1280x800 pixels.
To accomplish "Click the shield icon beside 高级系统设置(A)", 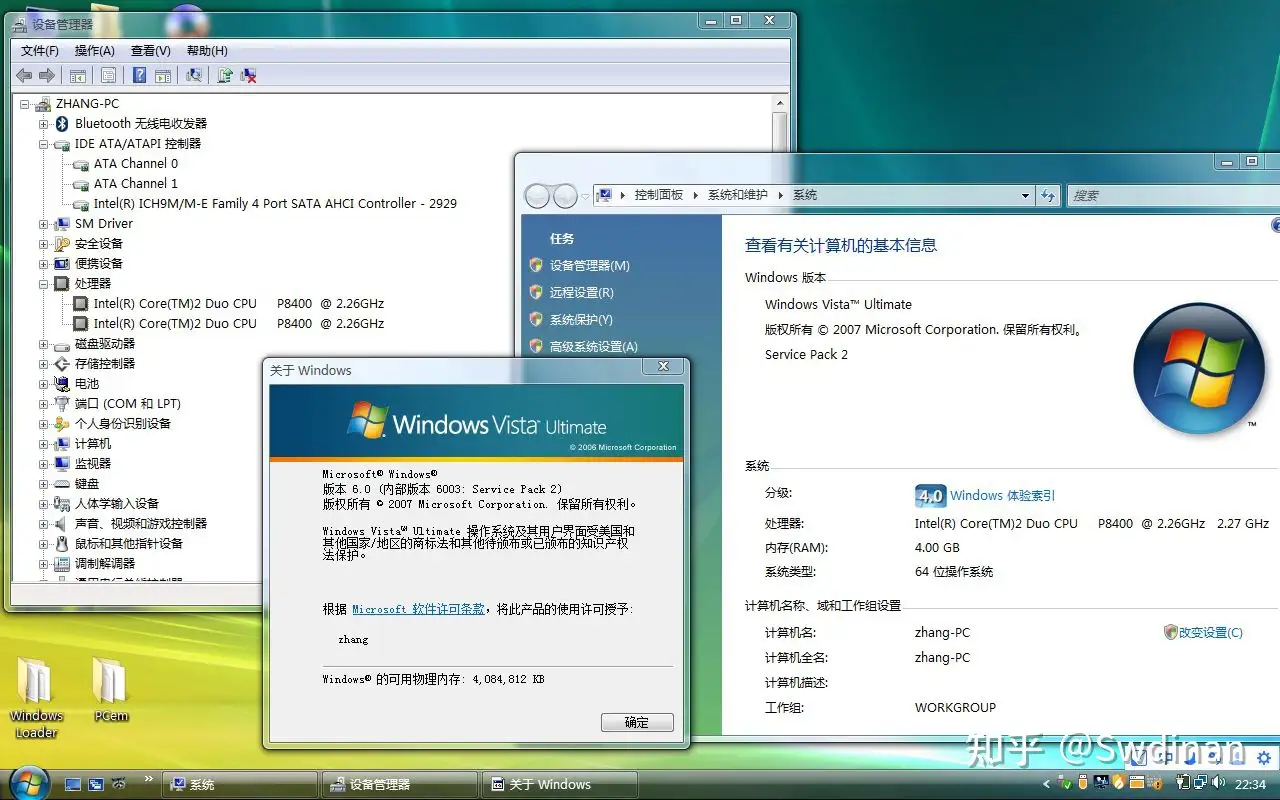I will tap(536, 346).
